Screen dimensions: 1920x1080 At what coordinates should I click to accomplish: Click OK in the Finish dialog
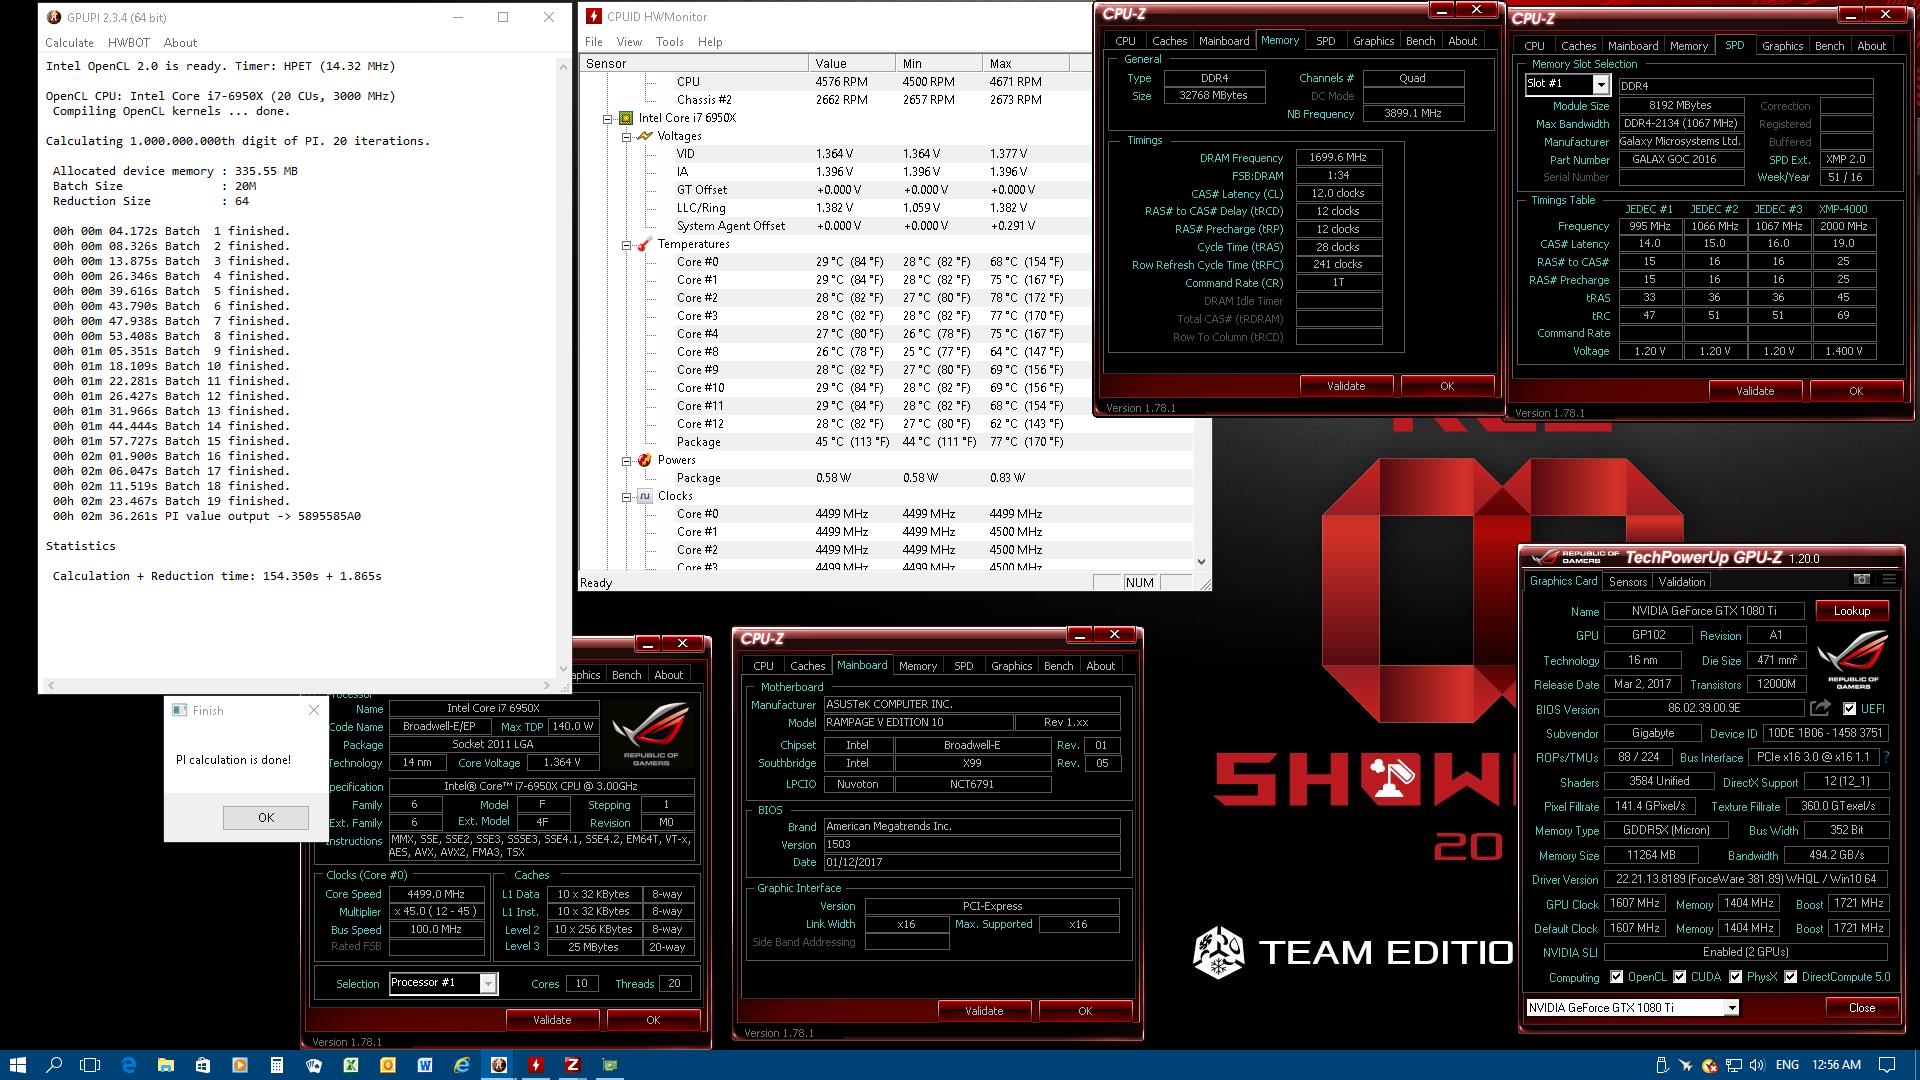[x=266, y=817]
